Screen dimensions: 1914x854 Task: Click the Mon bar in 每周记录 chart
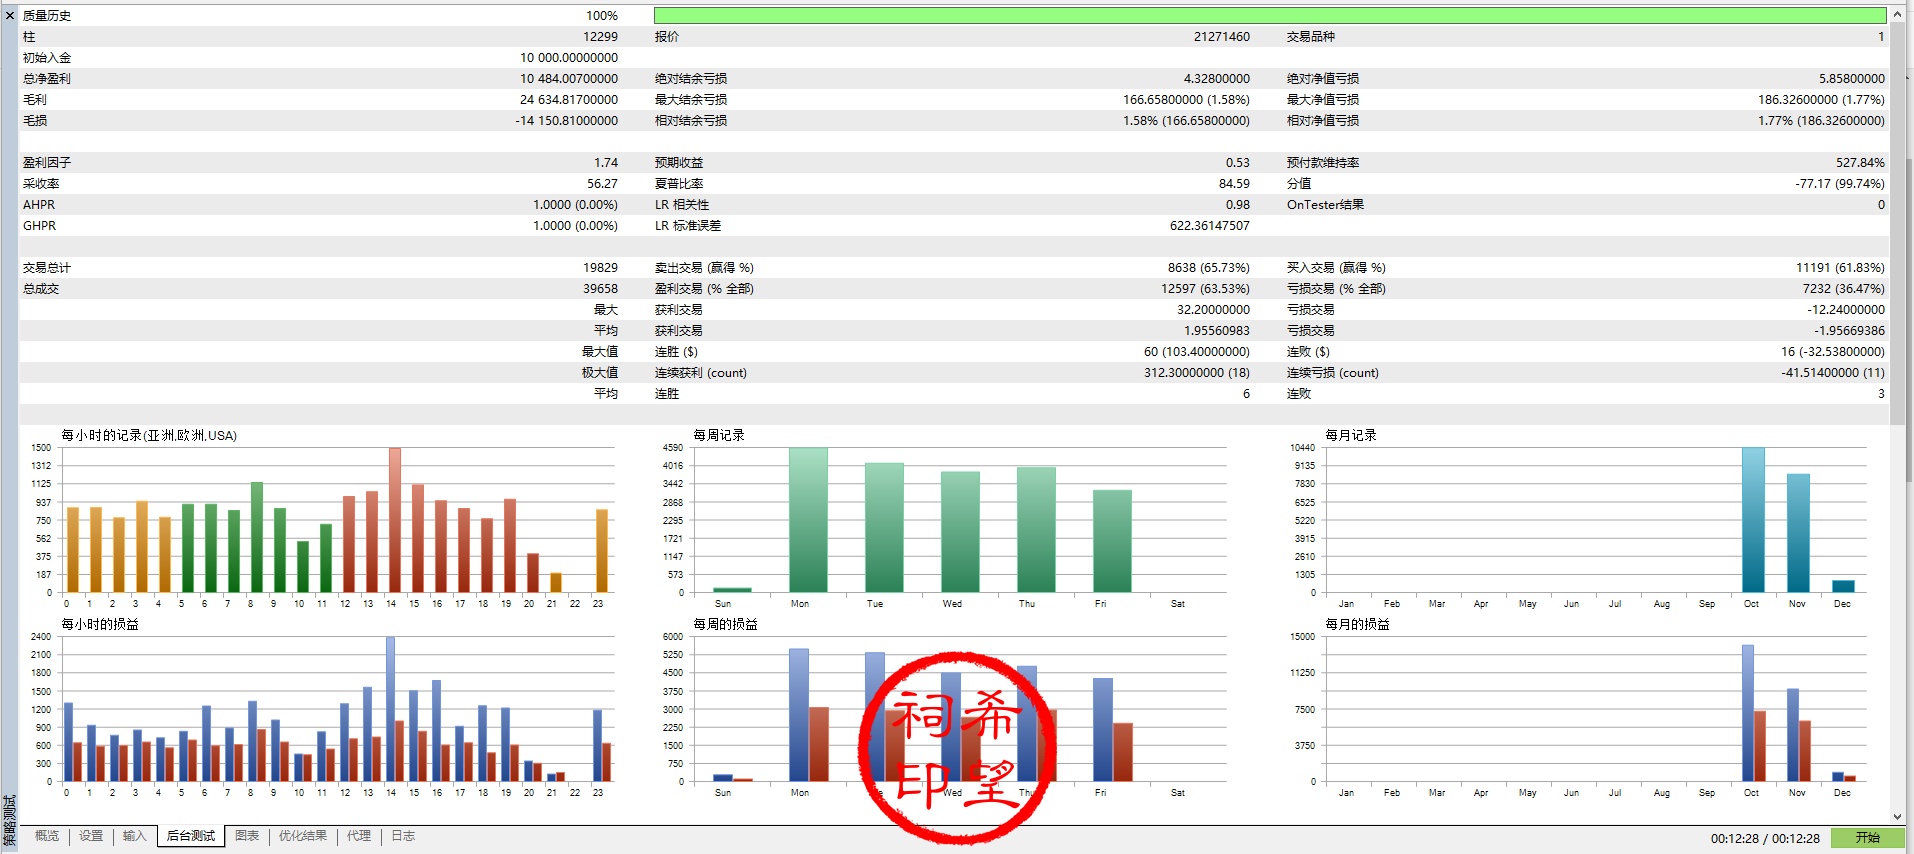tap(808, 520)
